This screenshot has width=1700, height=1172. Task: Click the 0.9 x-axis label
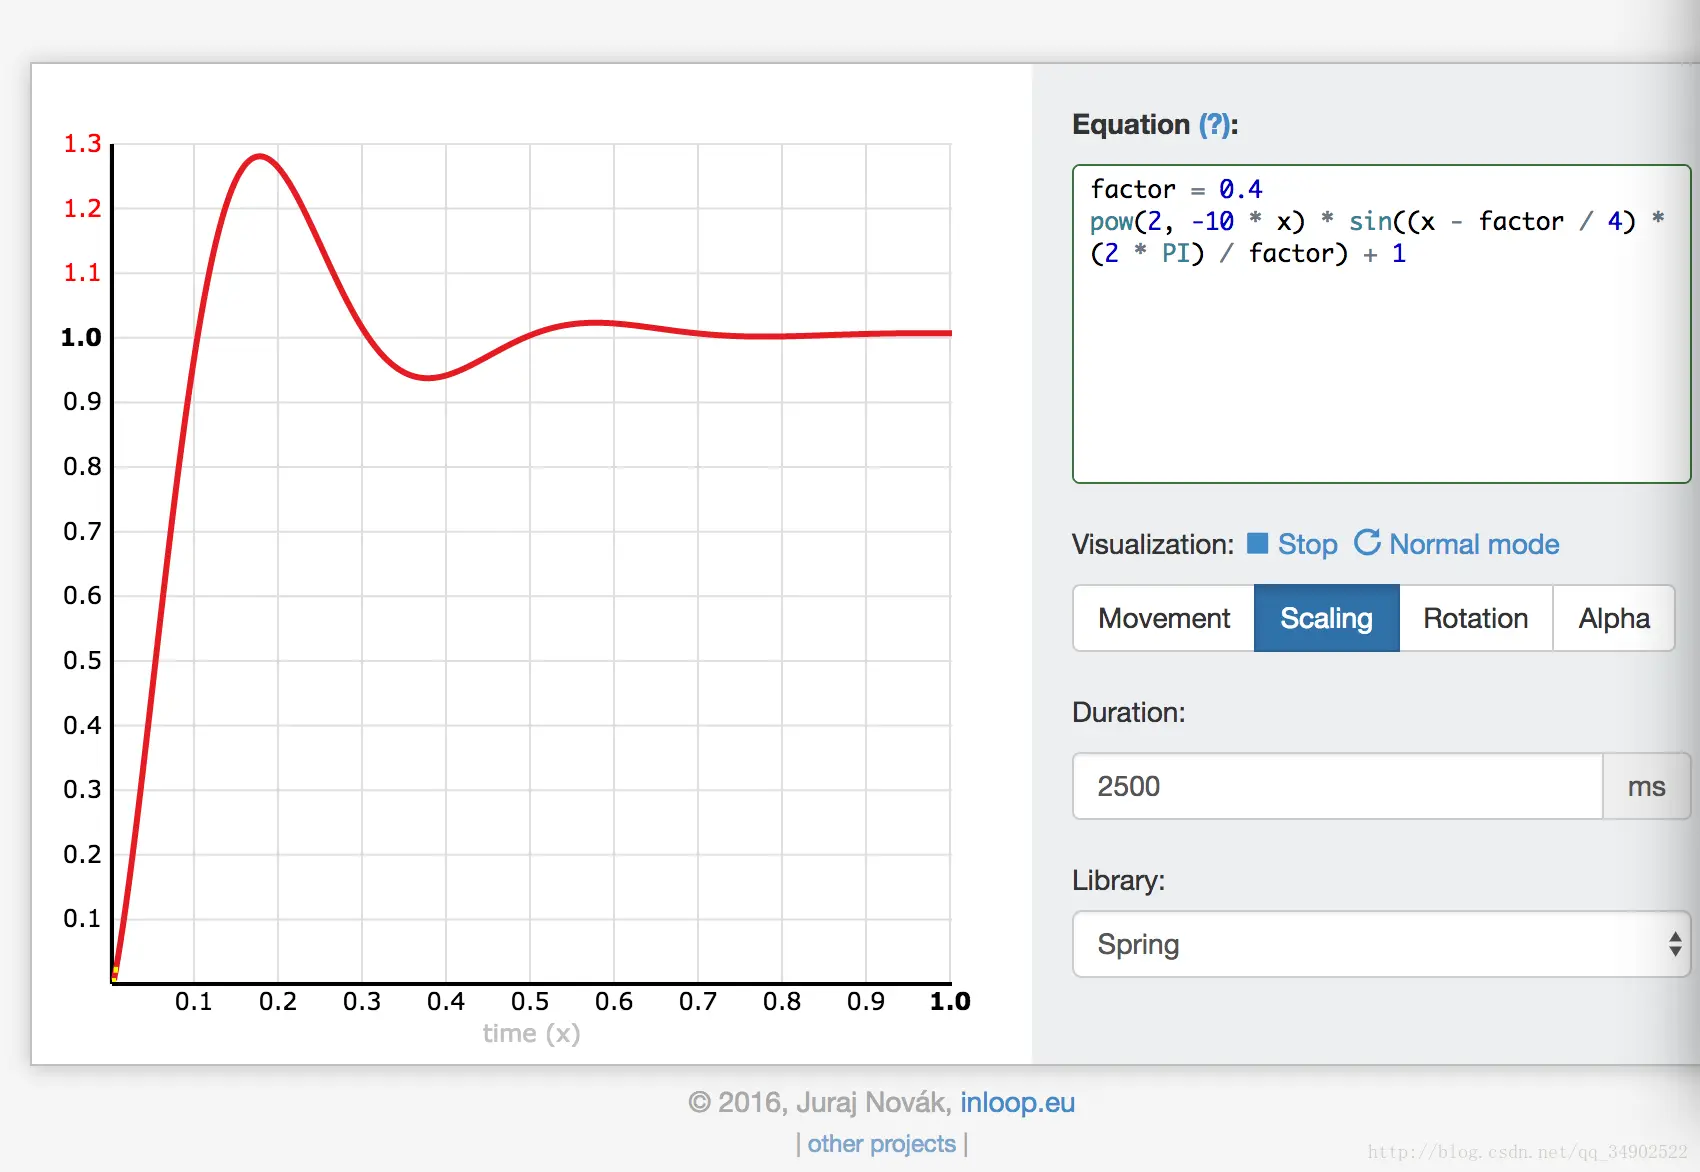pyautogui.click(x=866, y=1001)
